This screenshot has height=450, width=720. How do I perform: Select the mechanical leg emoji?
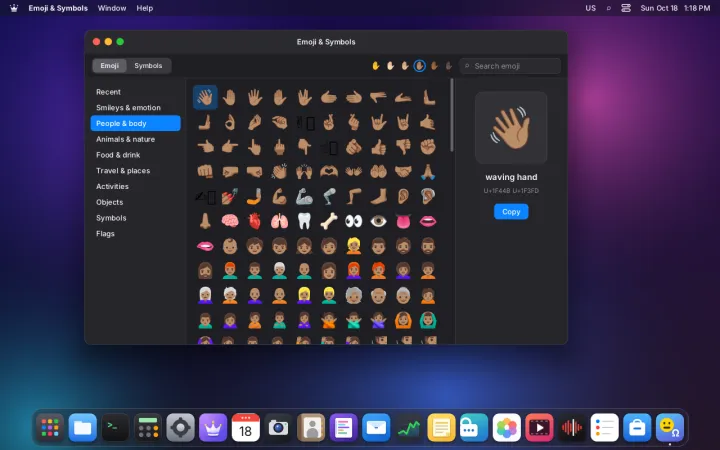(x=329, y=197)
